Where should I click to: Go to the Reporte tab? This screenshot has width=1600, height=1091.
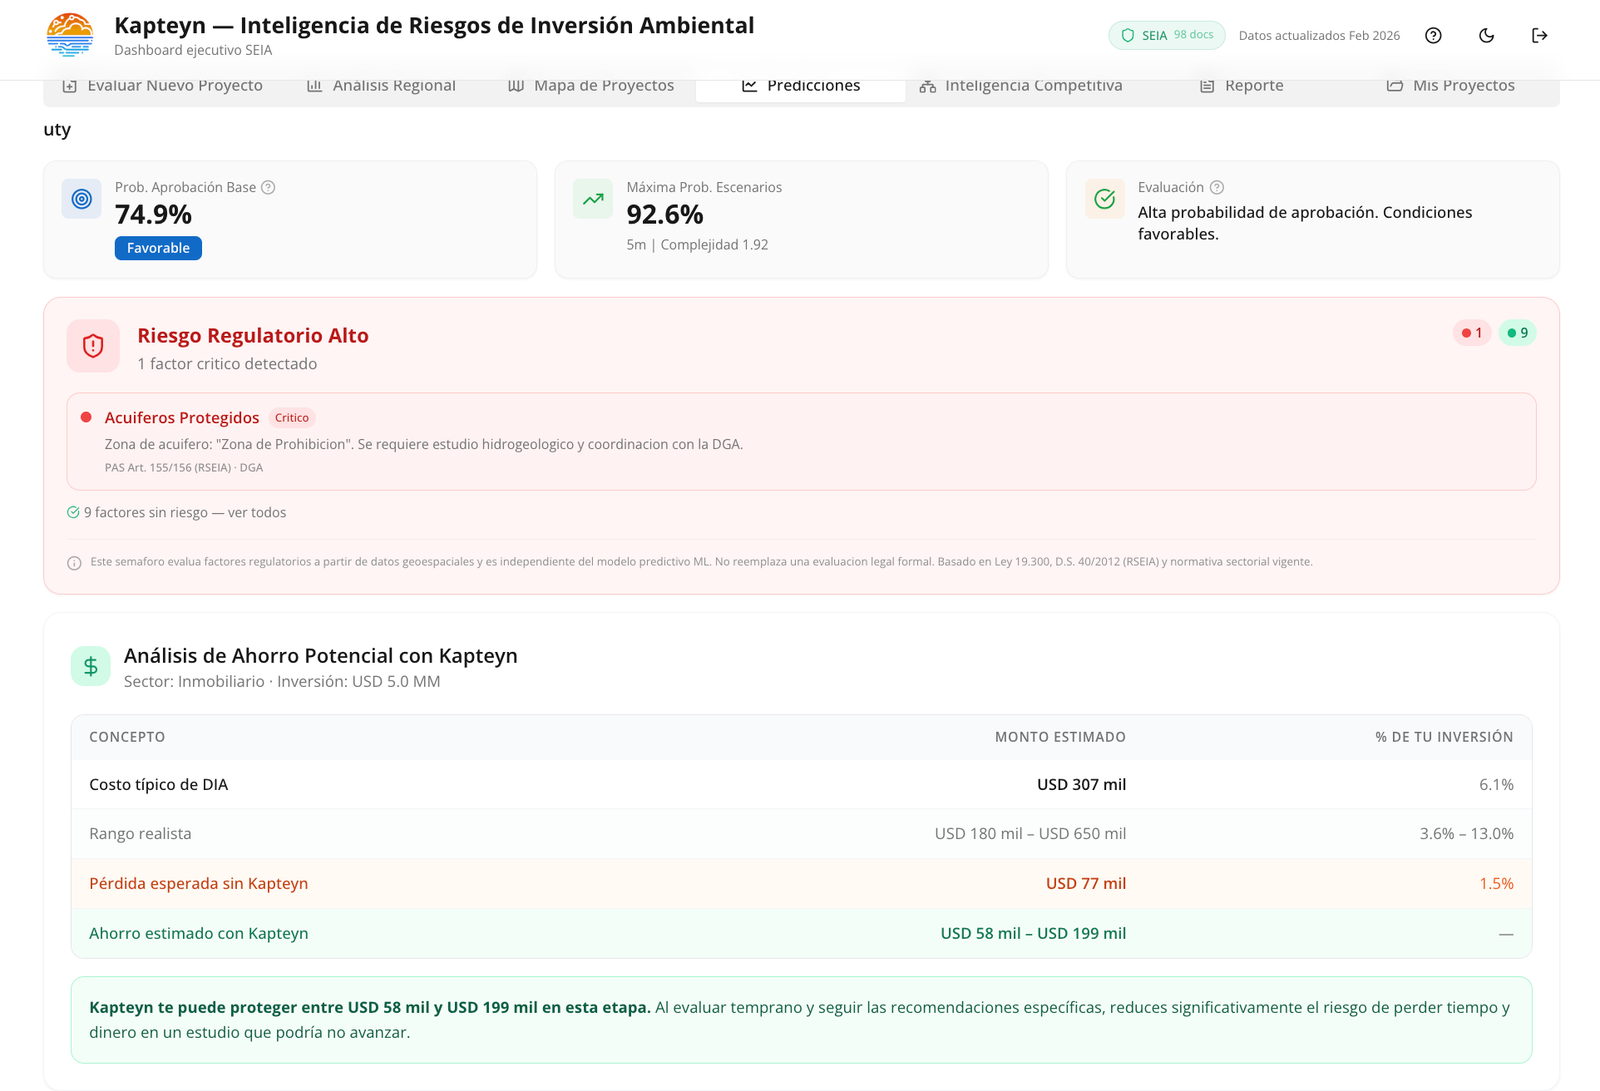tap(1241, 86)
